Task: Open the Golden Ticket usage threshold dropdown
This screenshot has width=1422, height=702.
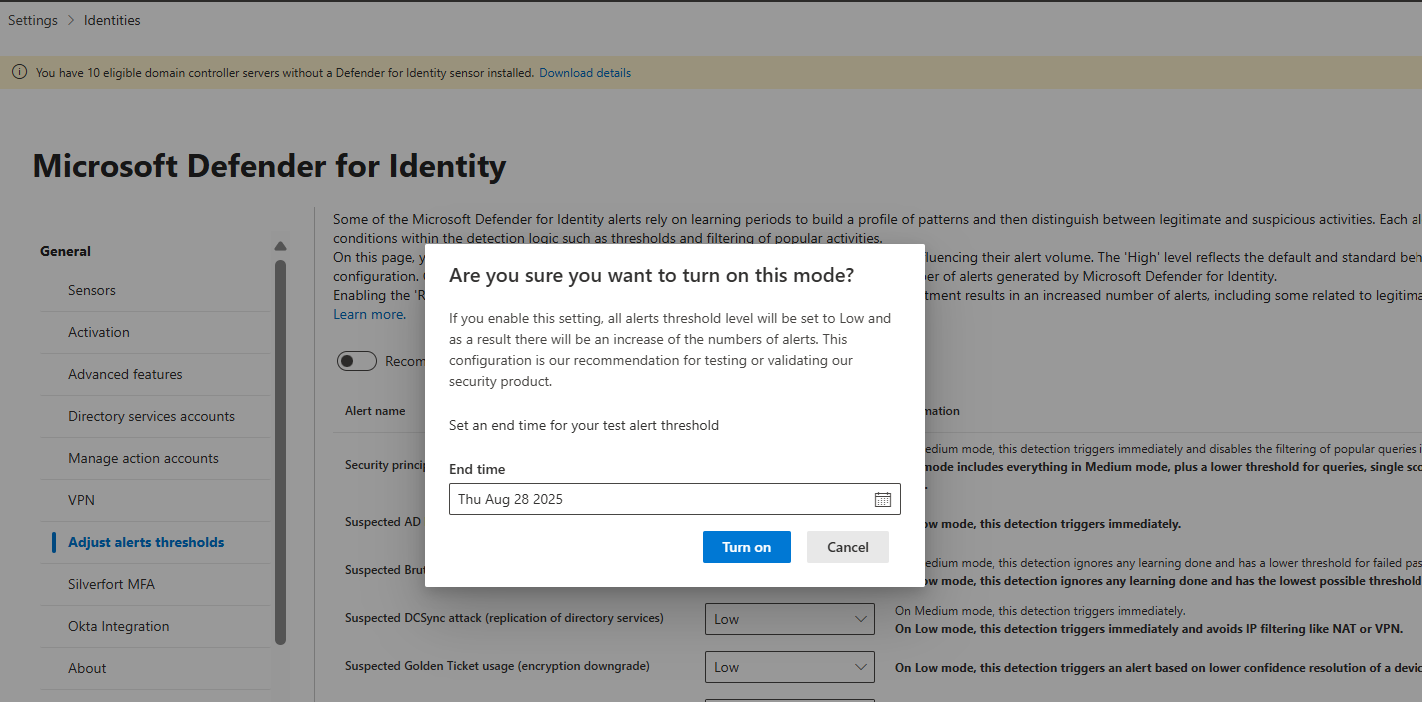Action: [790, 667]
